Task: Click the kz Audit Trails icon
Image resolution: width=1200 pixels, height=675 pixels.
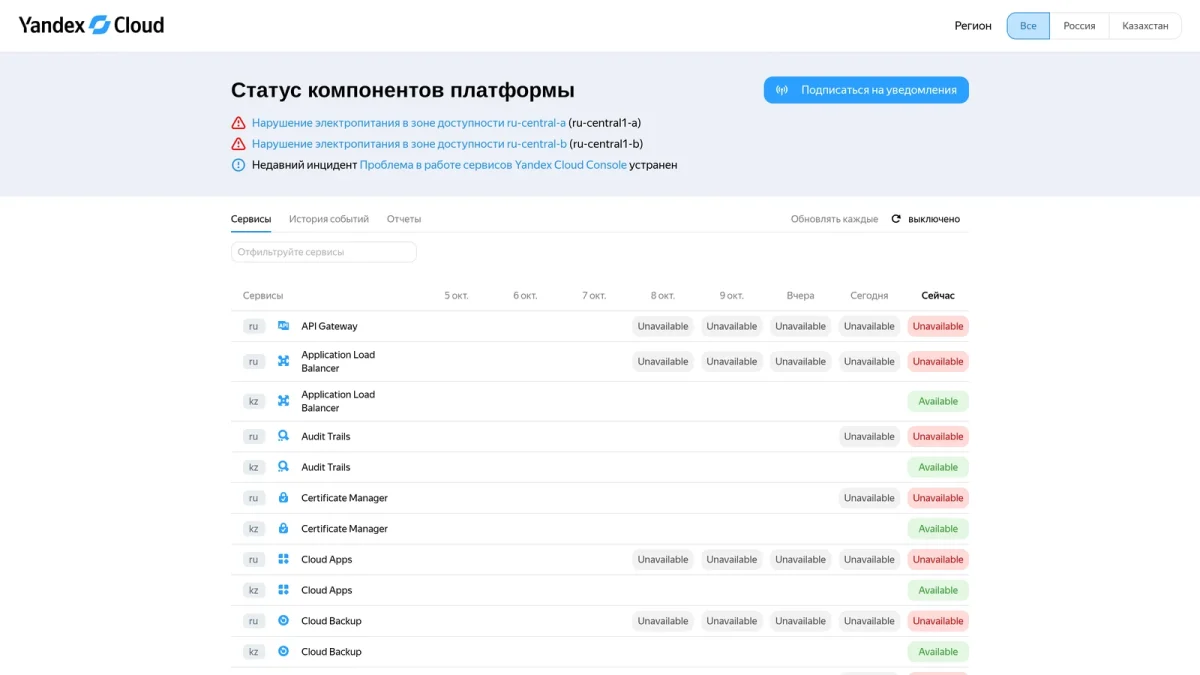Action: 283,467
